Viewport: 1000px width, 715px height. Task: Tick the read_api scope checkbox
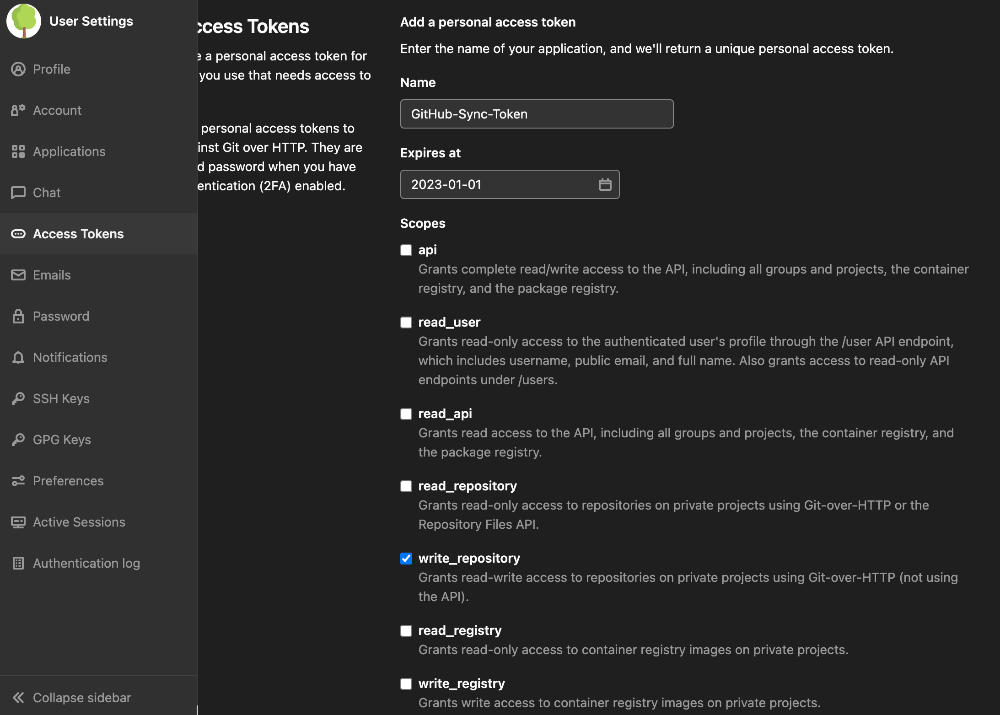[406, 414]
